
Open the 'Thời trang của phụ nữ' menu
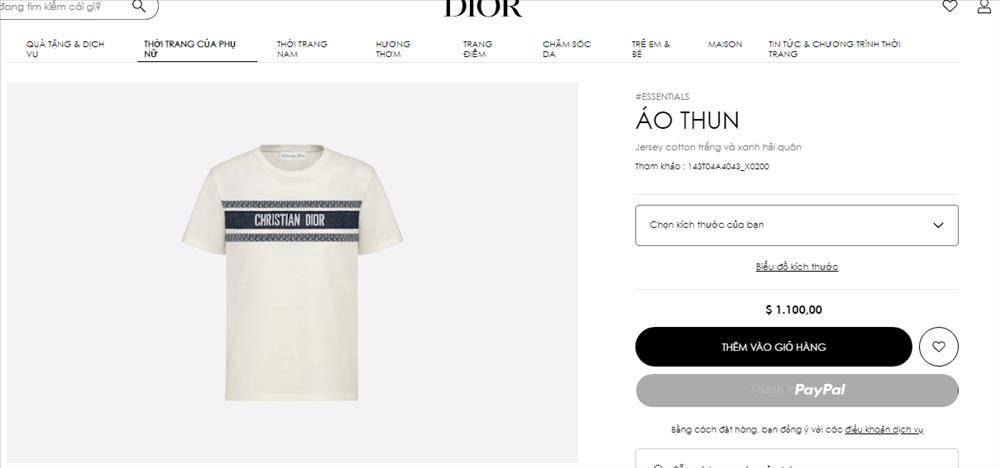click(190, 48)
